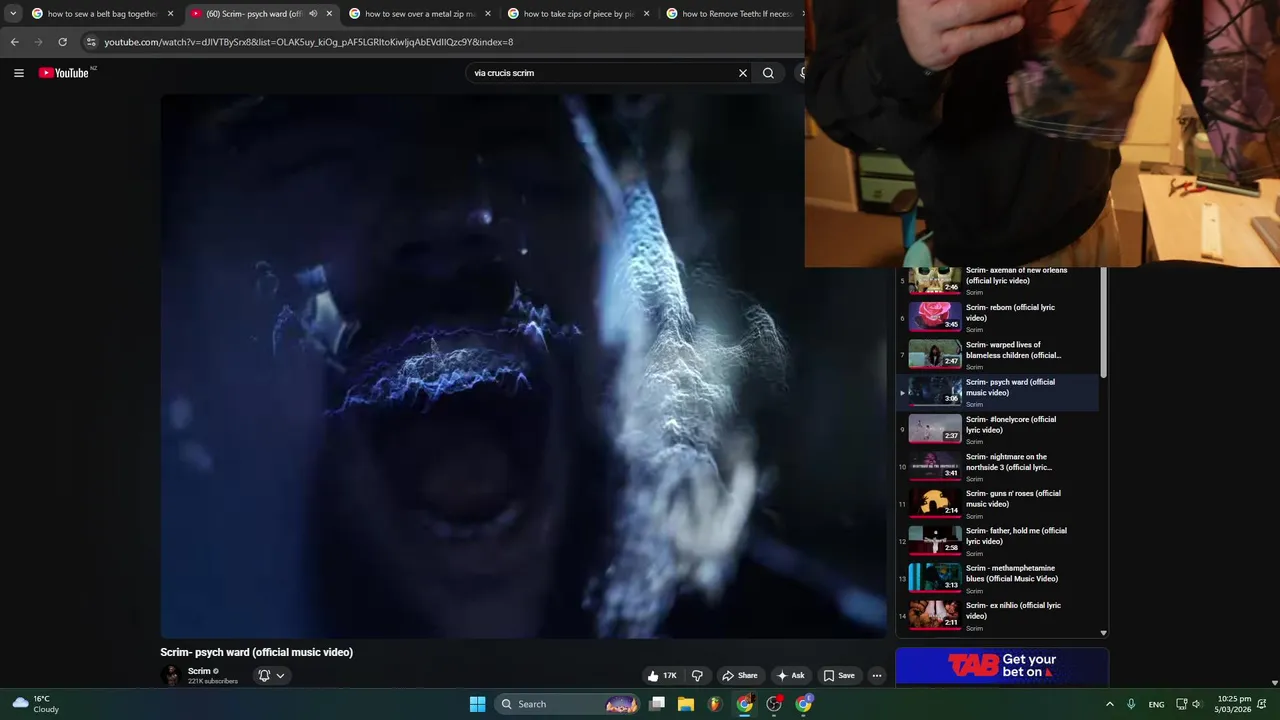The width and height of the screenshot is (1280, 720).
Task: Click the playlist panel scrollbar
Action: point(1104,322)
